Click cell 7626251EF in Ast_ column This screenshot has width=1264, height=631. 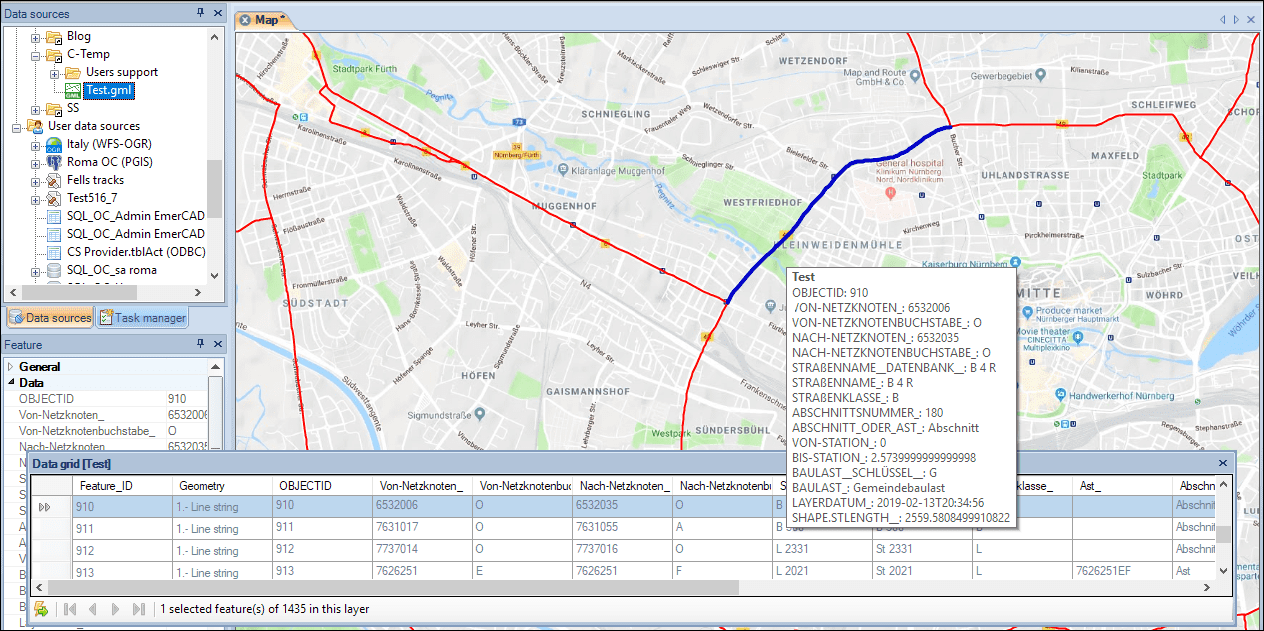click(x=1123, y=572)
